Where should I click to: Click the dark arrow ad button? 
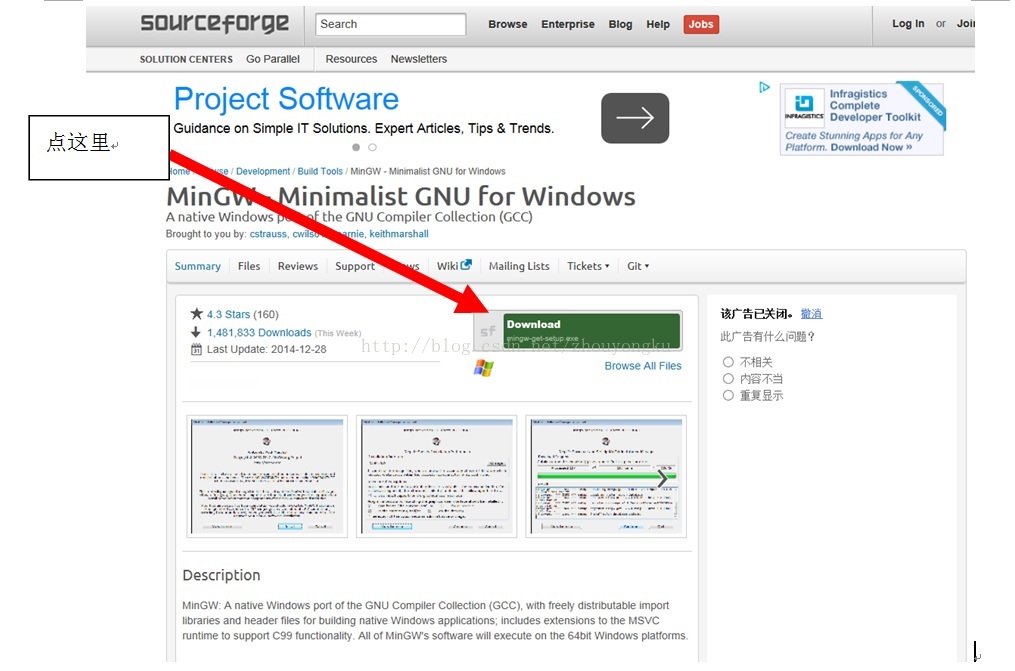[x=635, y=118]
